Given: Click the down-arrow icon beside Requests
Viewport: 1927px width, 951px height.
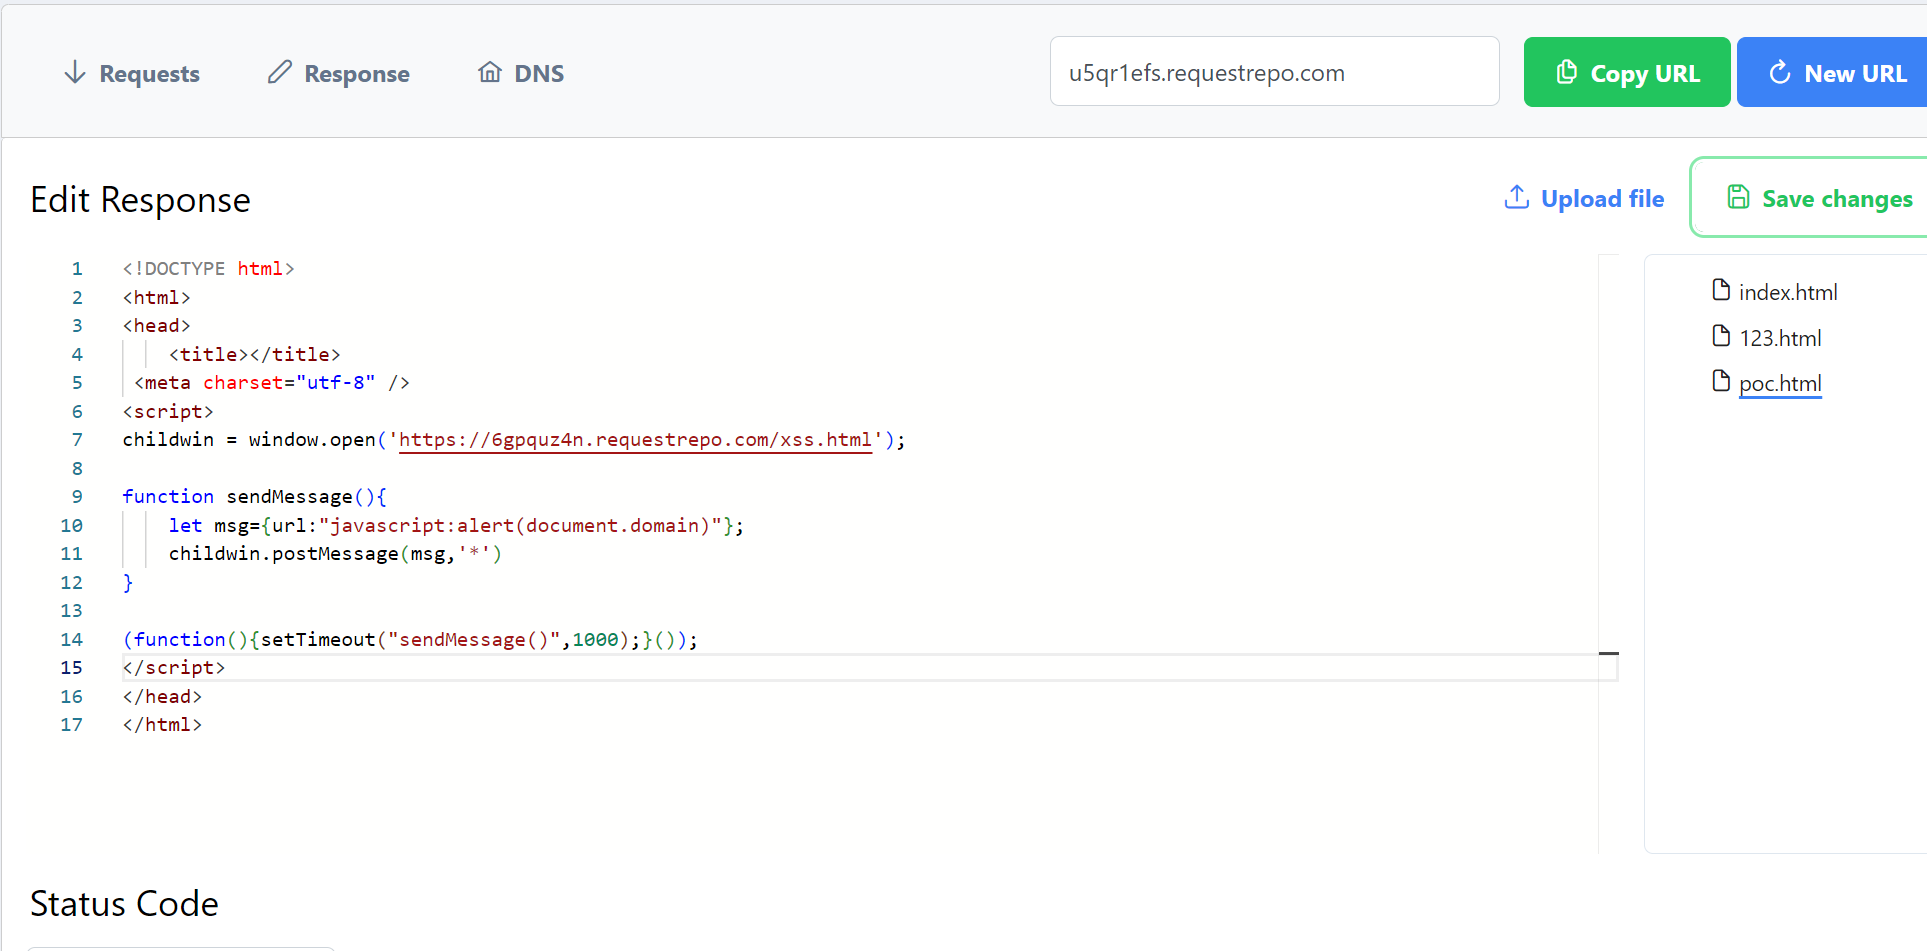Looking at the screenshot, I should tap(75, 72).
